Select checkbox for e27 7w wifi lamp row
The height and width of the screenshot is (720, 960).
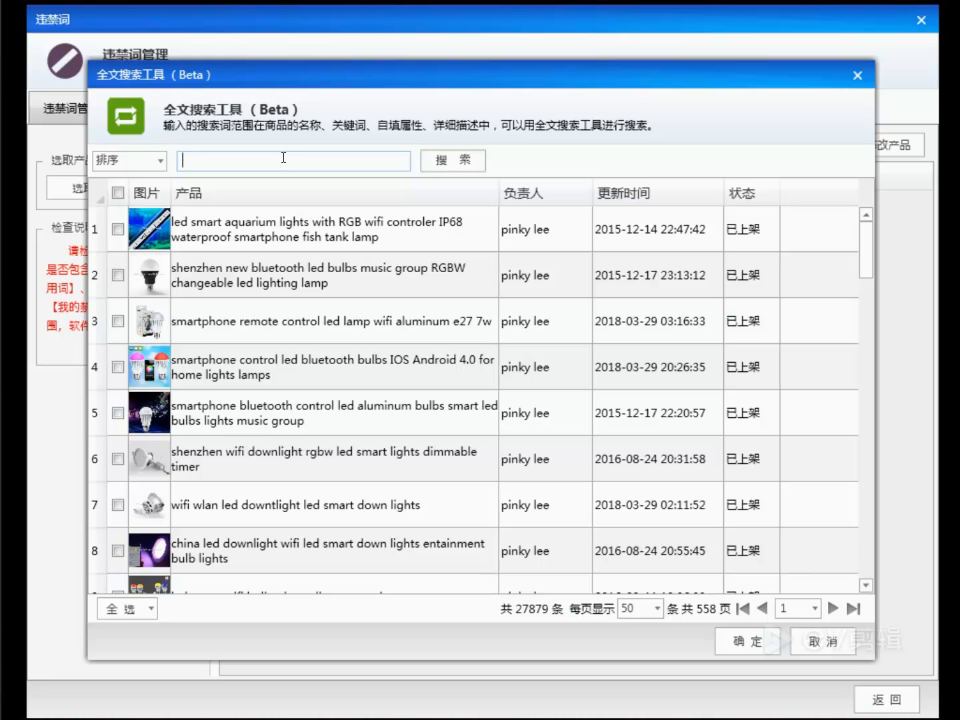118,321
